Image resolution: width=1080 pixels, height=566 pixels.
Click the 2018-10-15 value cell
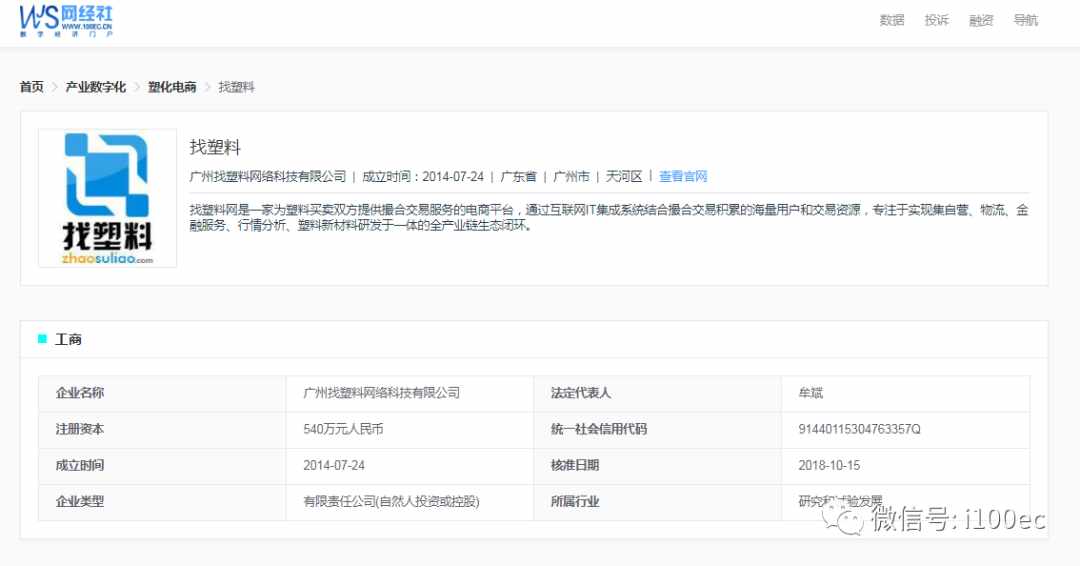[x=906, y=466]
